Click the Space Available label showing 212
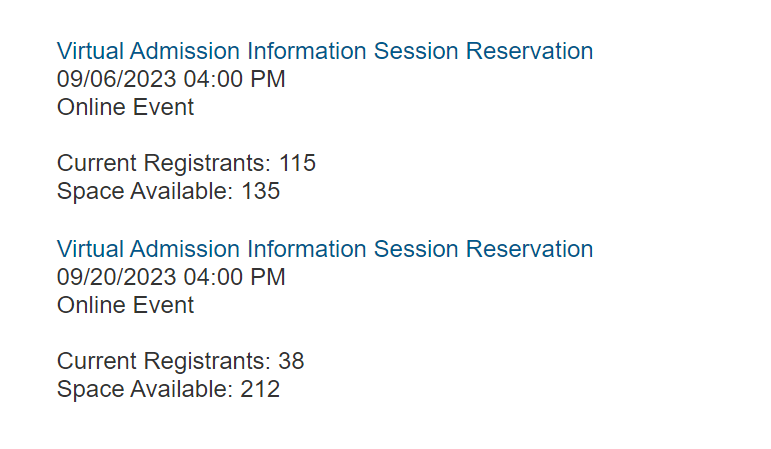The image size is (771, 449). [x=145, y=389]
